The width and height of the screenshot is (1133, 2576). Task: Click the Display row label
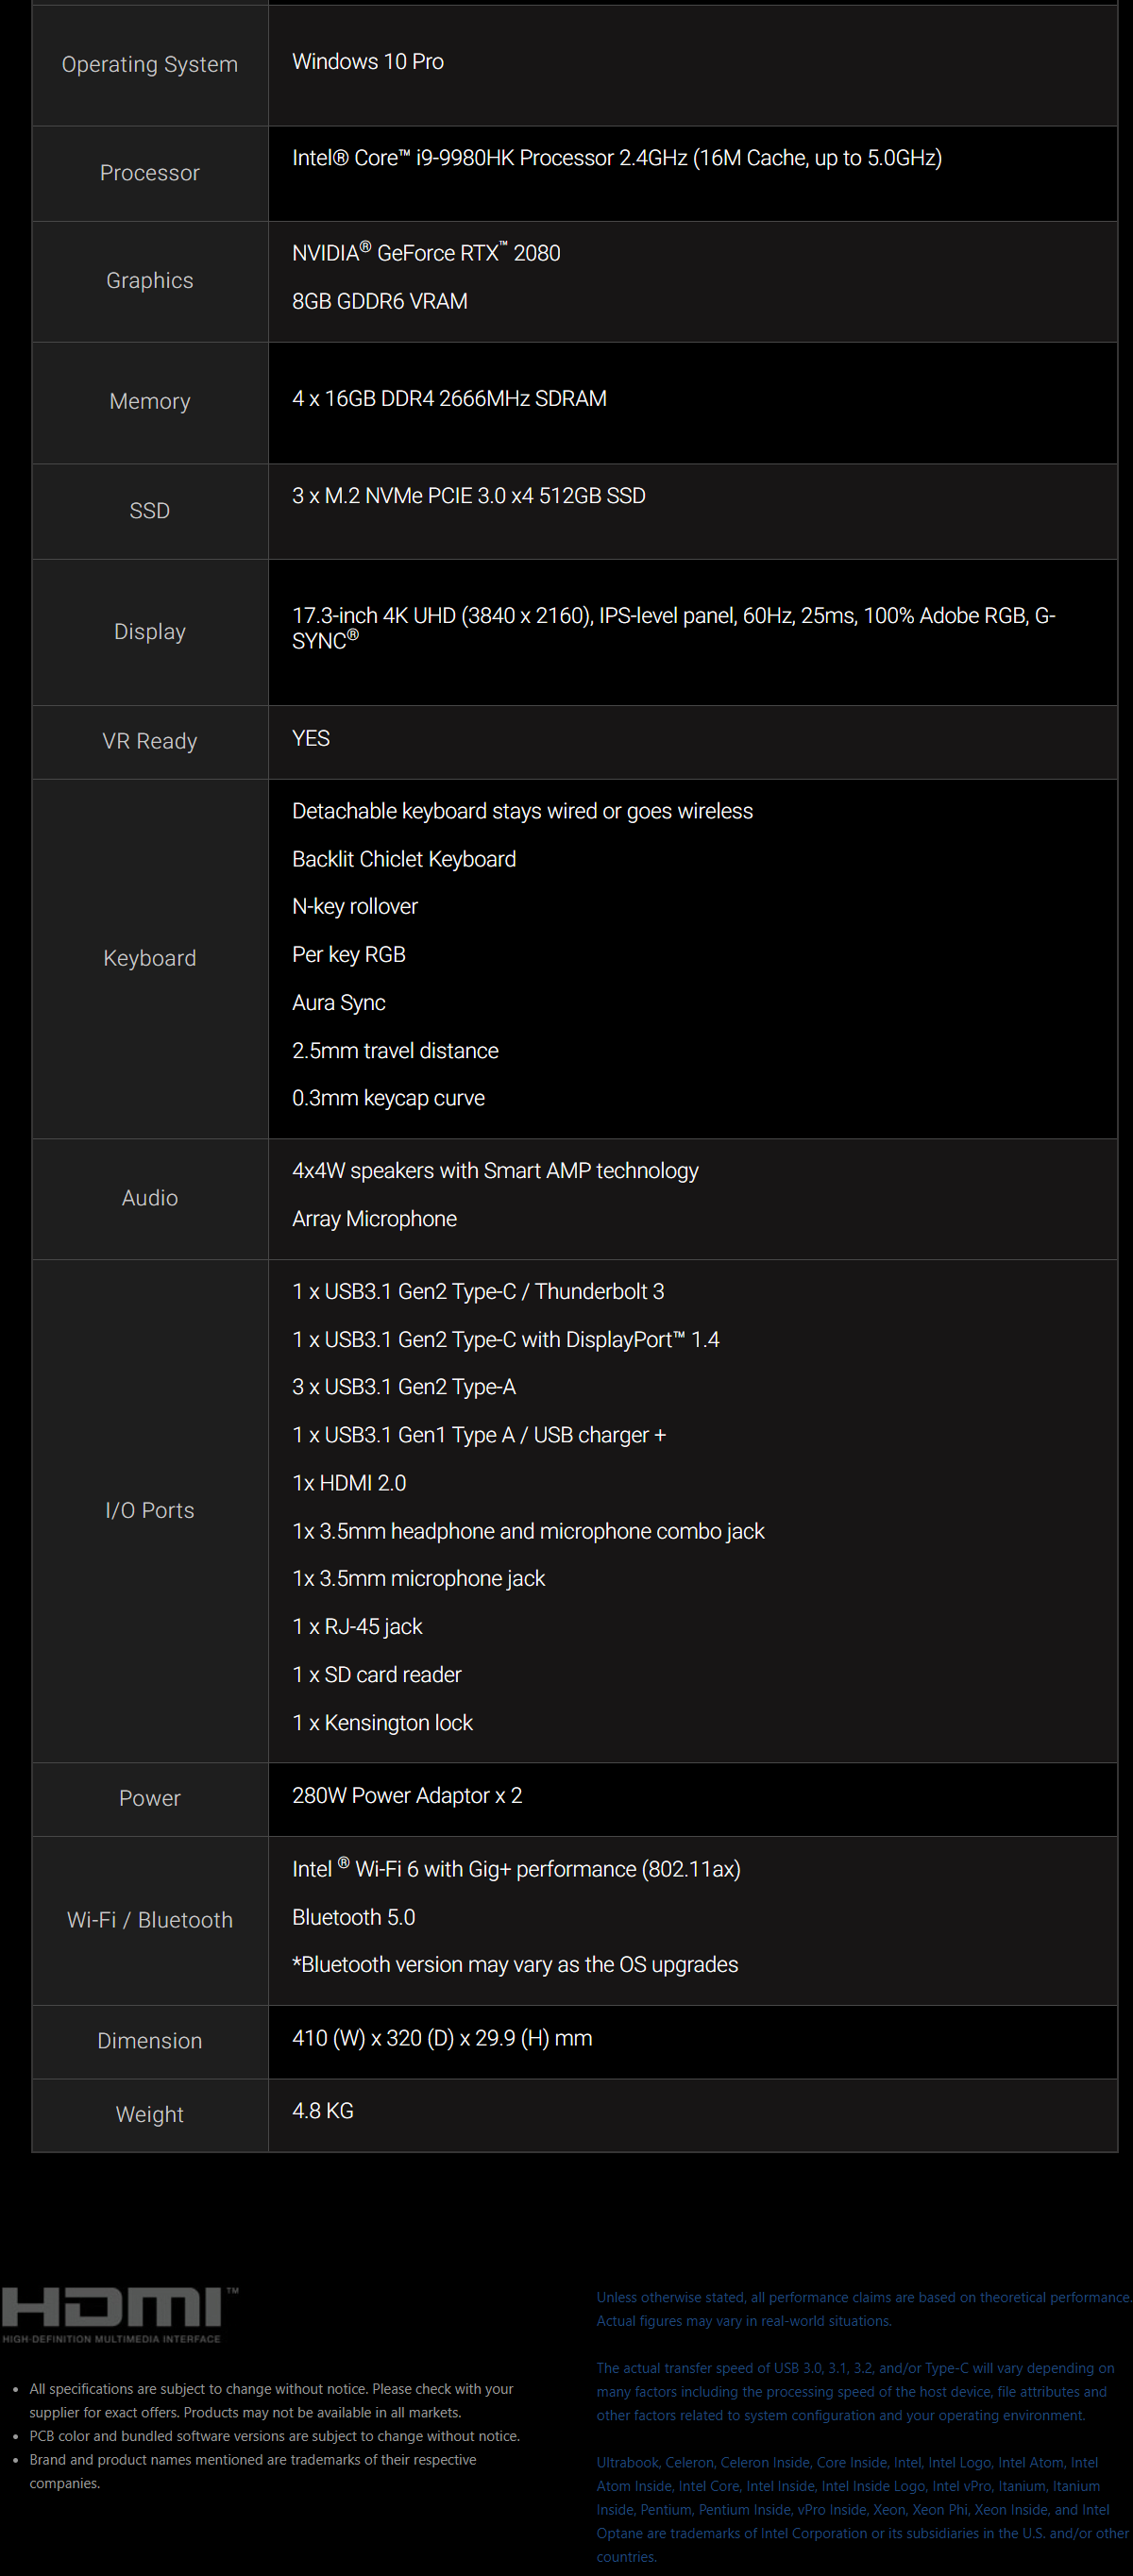pyautogui.click(x=150, y=632)
